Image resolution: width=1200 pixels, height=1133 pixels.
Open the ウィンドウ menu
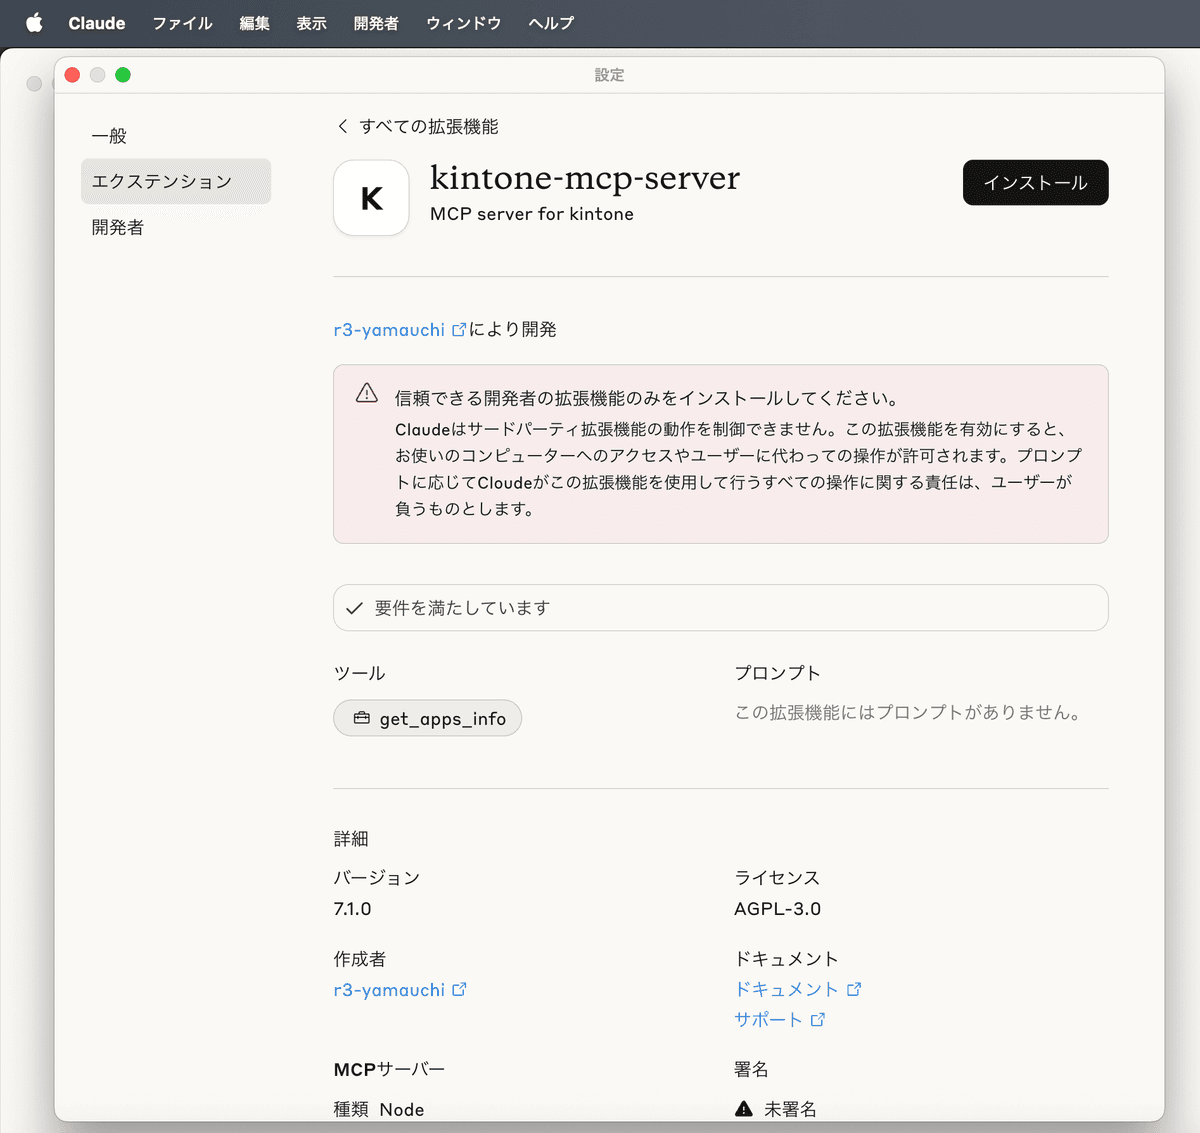tap(463, 23)
